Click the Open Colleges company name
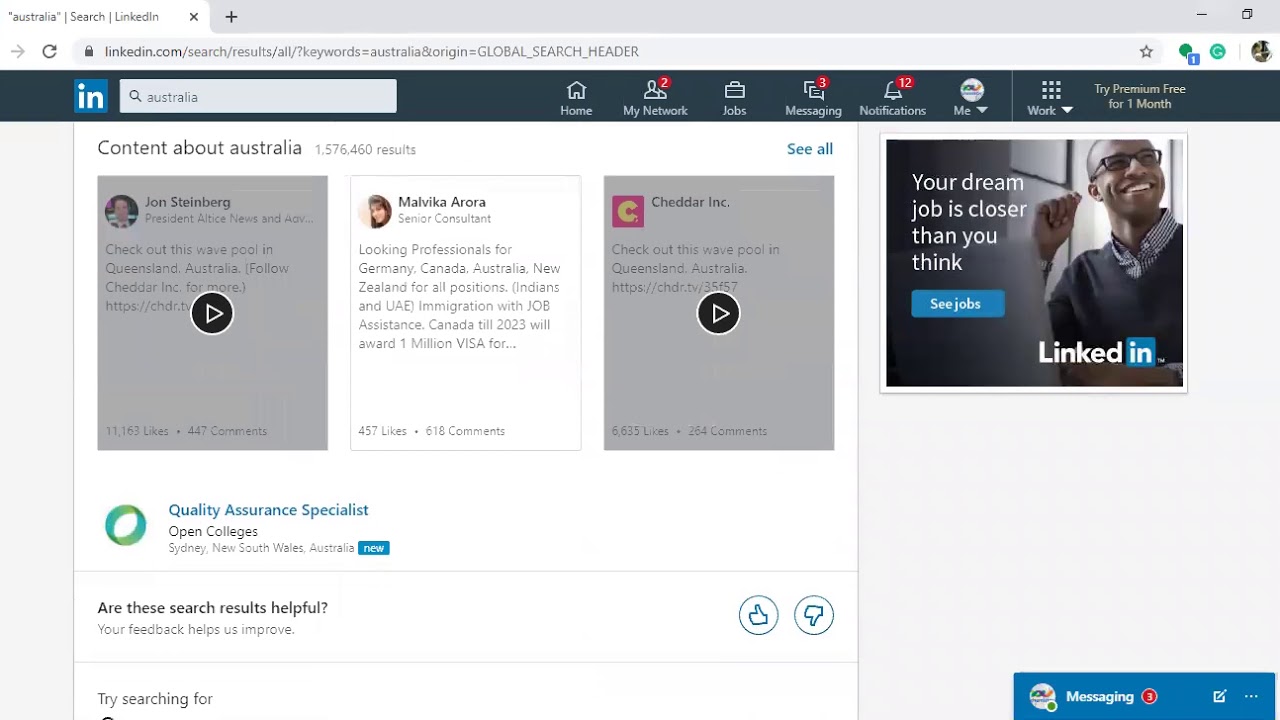Image resolution: width=1280 pixels, height=720 pixels. (x=213, y=532)
